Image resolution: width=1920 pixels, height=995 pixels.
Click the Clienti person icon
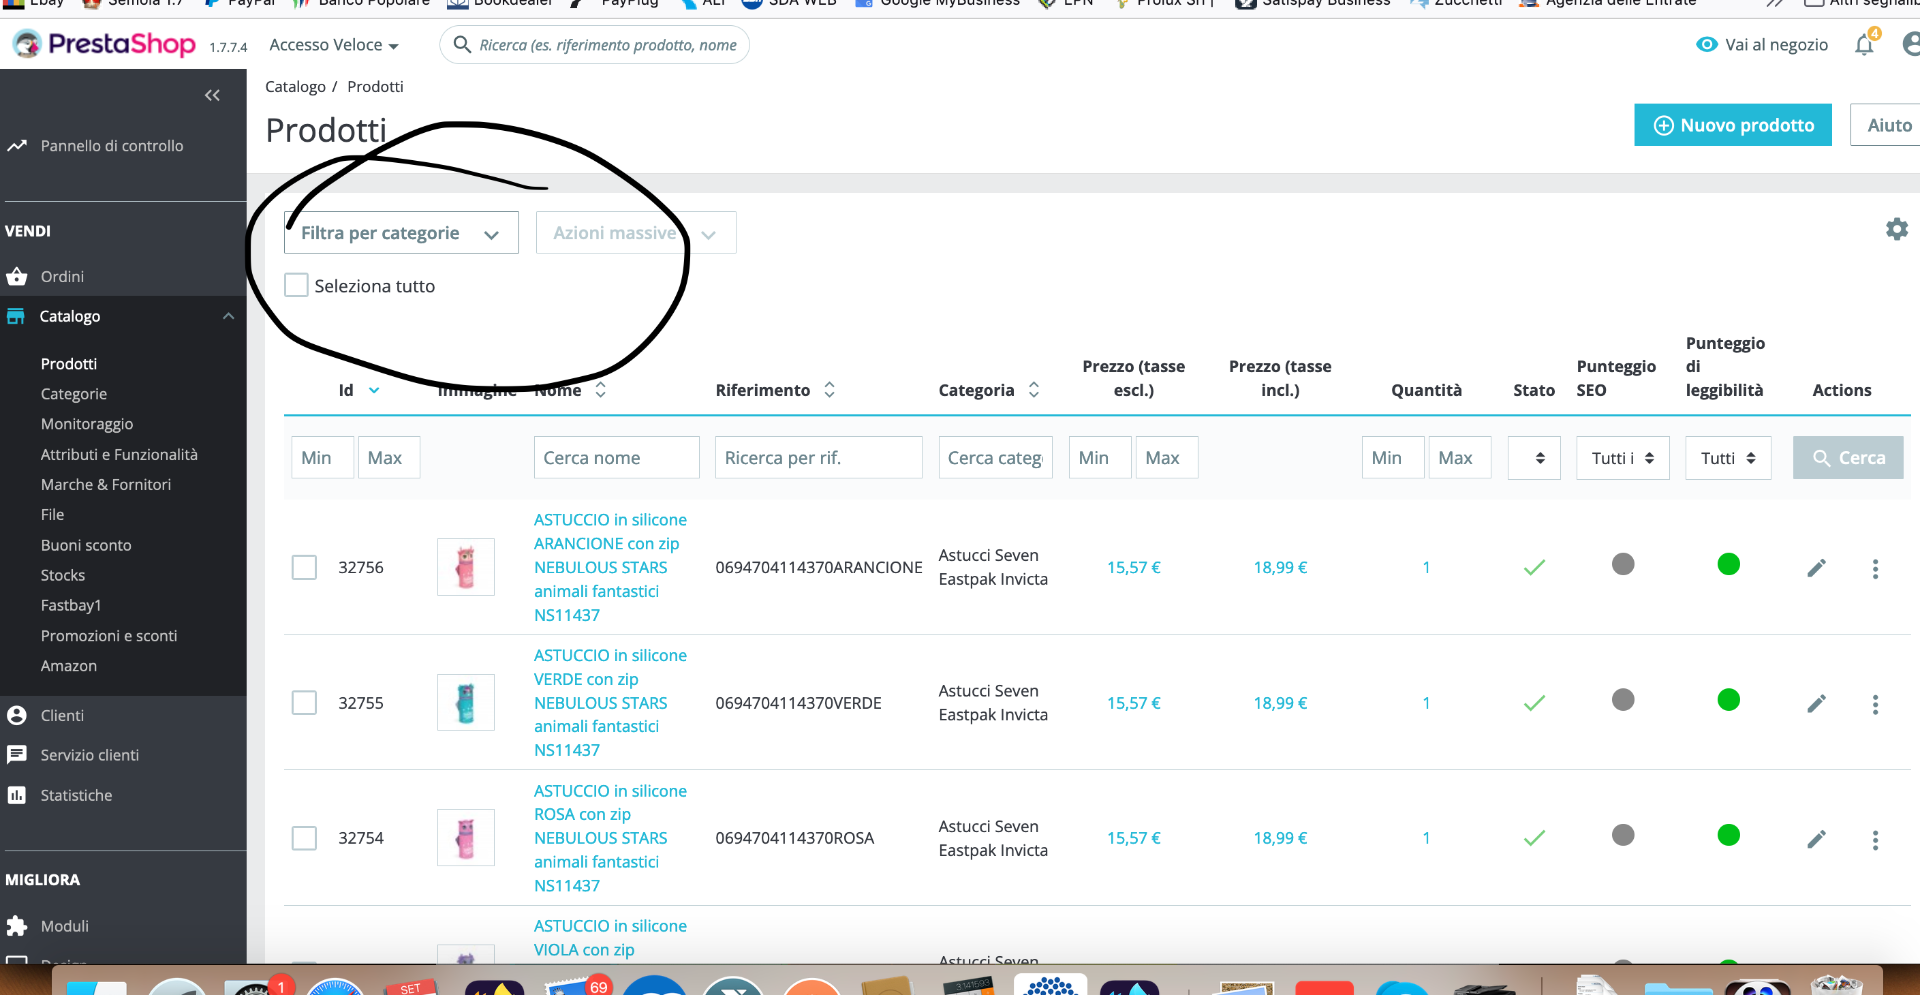tap(17, 715)
